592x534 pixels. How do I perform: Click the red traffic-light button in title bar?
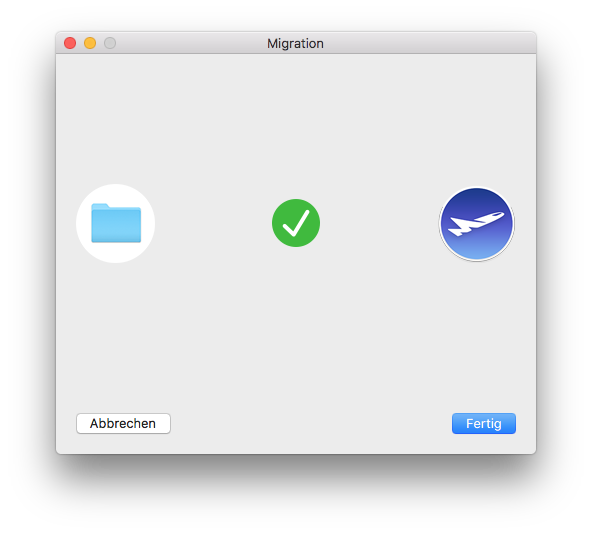(x=70, y=43)
